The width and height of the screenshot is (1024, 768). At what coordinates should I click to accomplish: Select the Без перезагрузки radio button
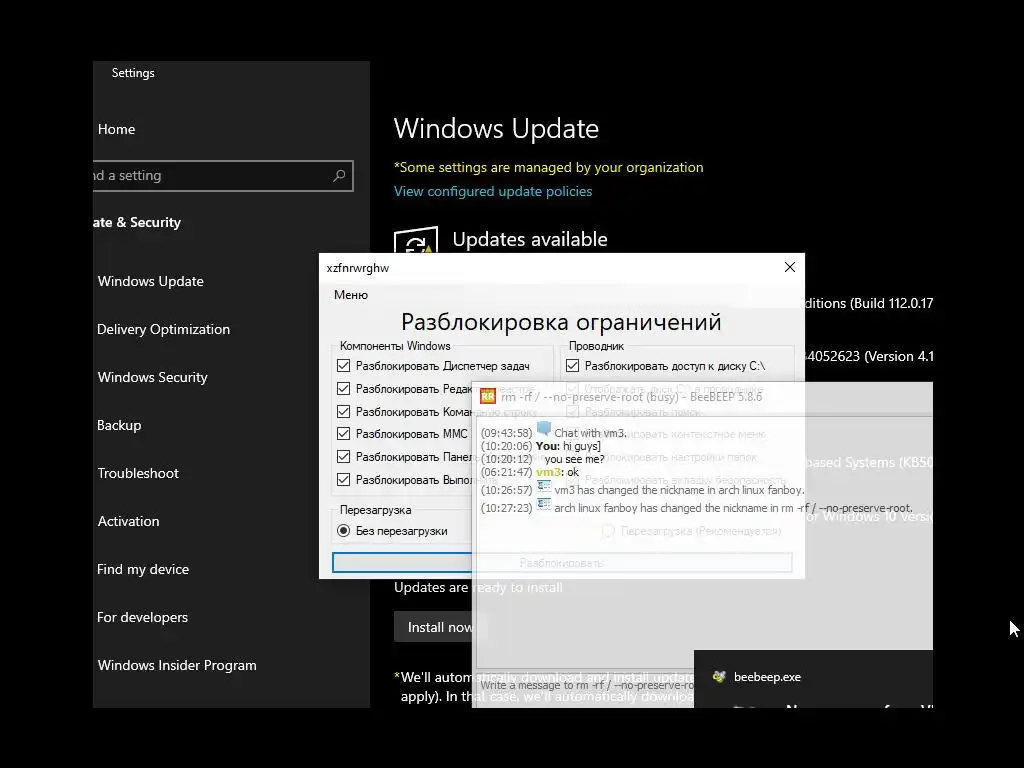coord(344,531)
